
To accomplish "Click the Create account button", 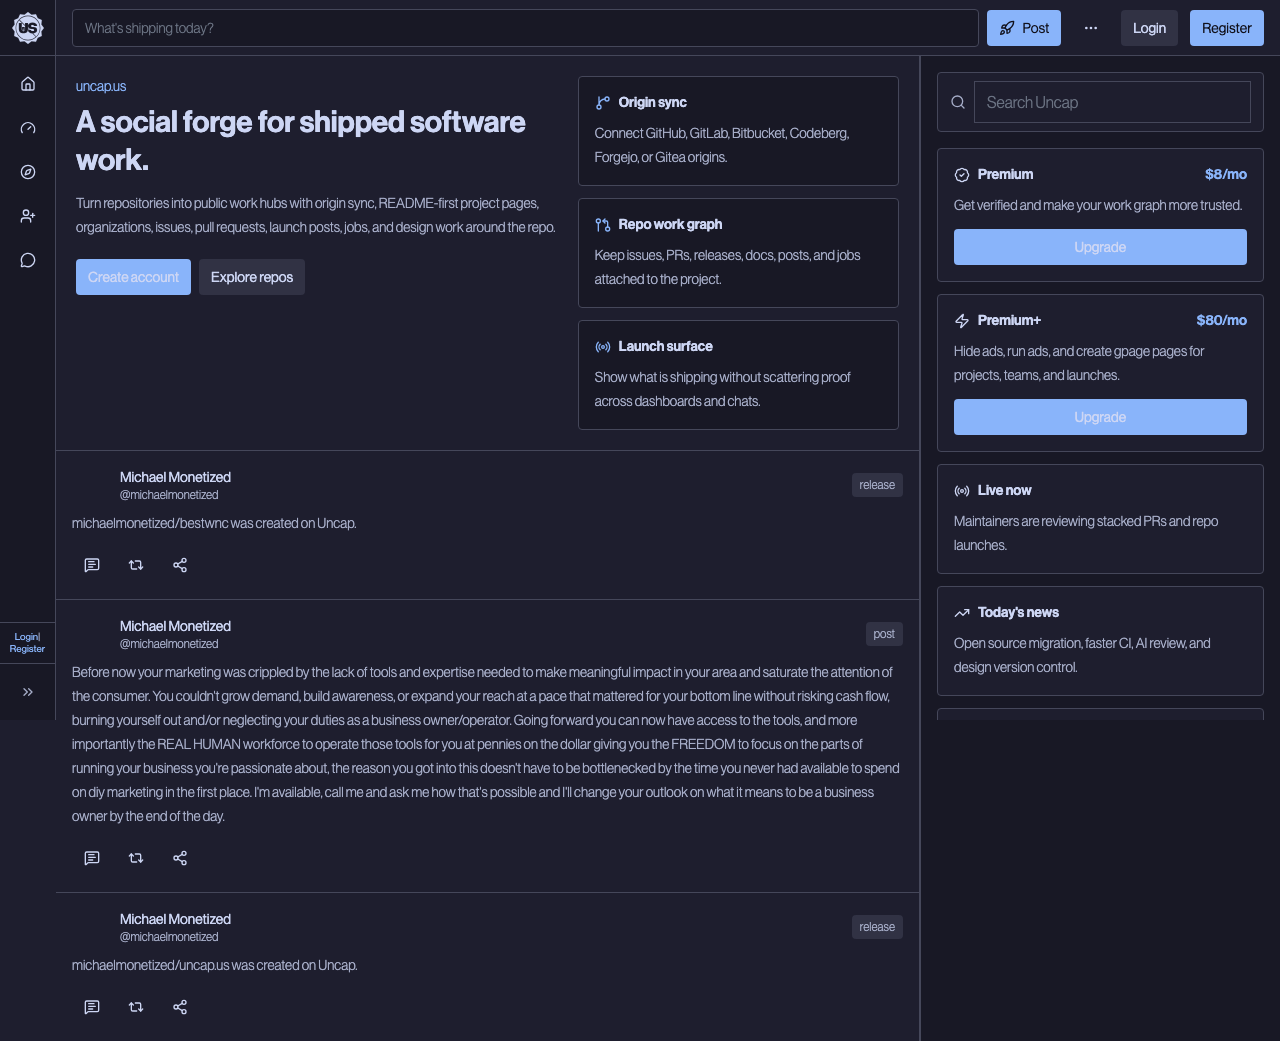I will pyautogui.click(x=133, y=277).
